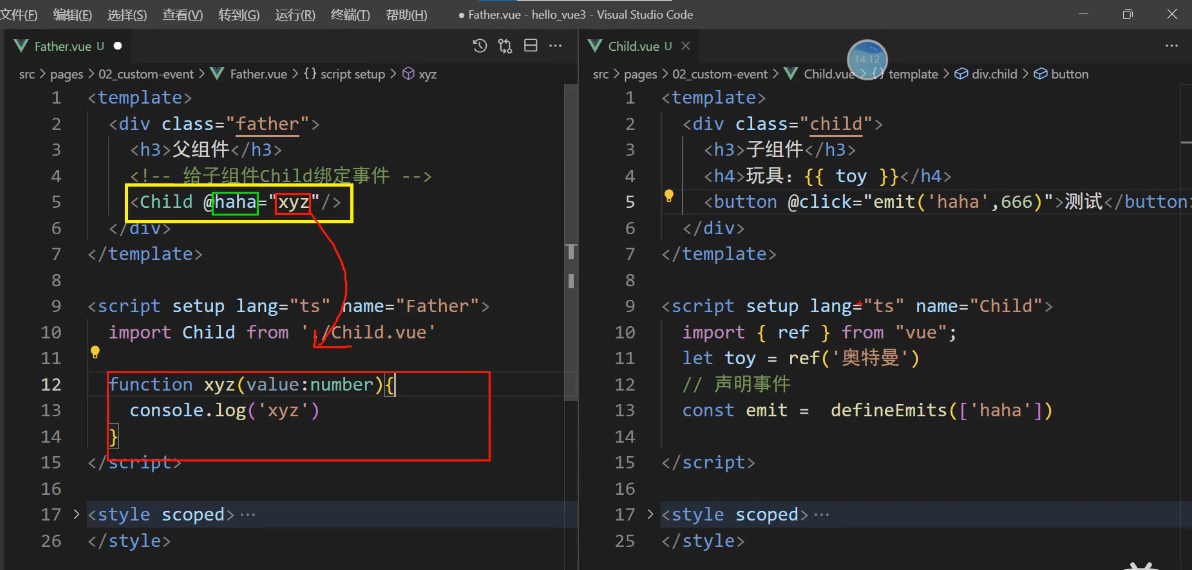The image size is (1192, 570).
Task: Click the open changes compare icon
Action: [506, 46]
